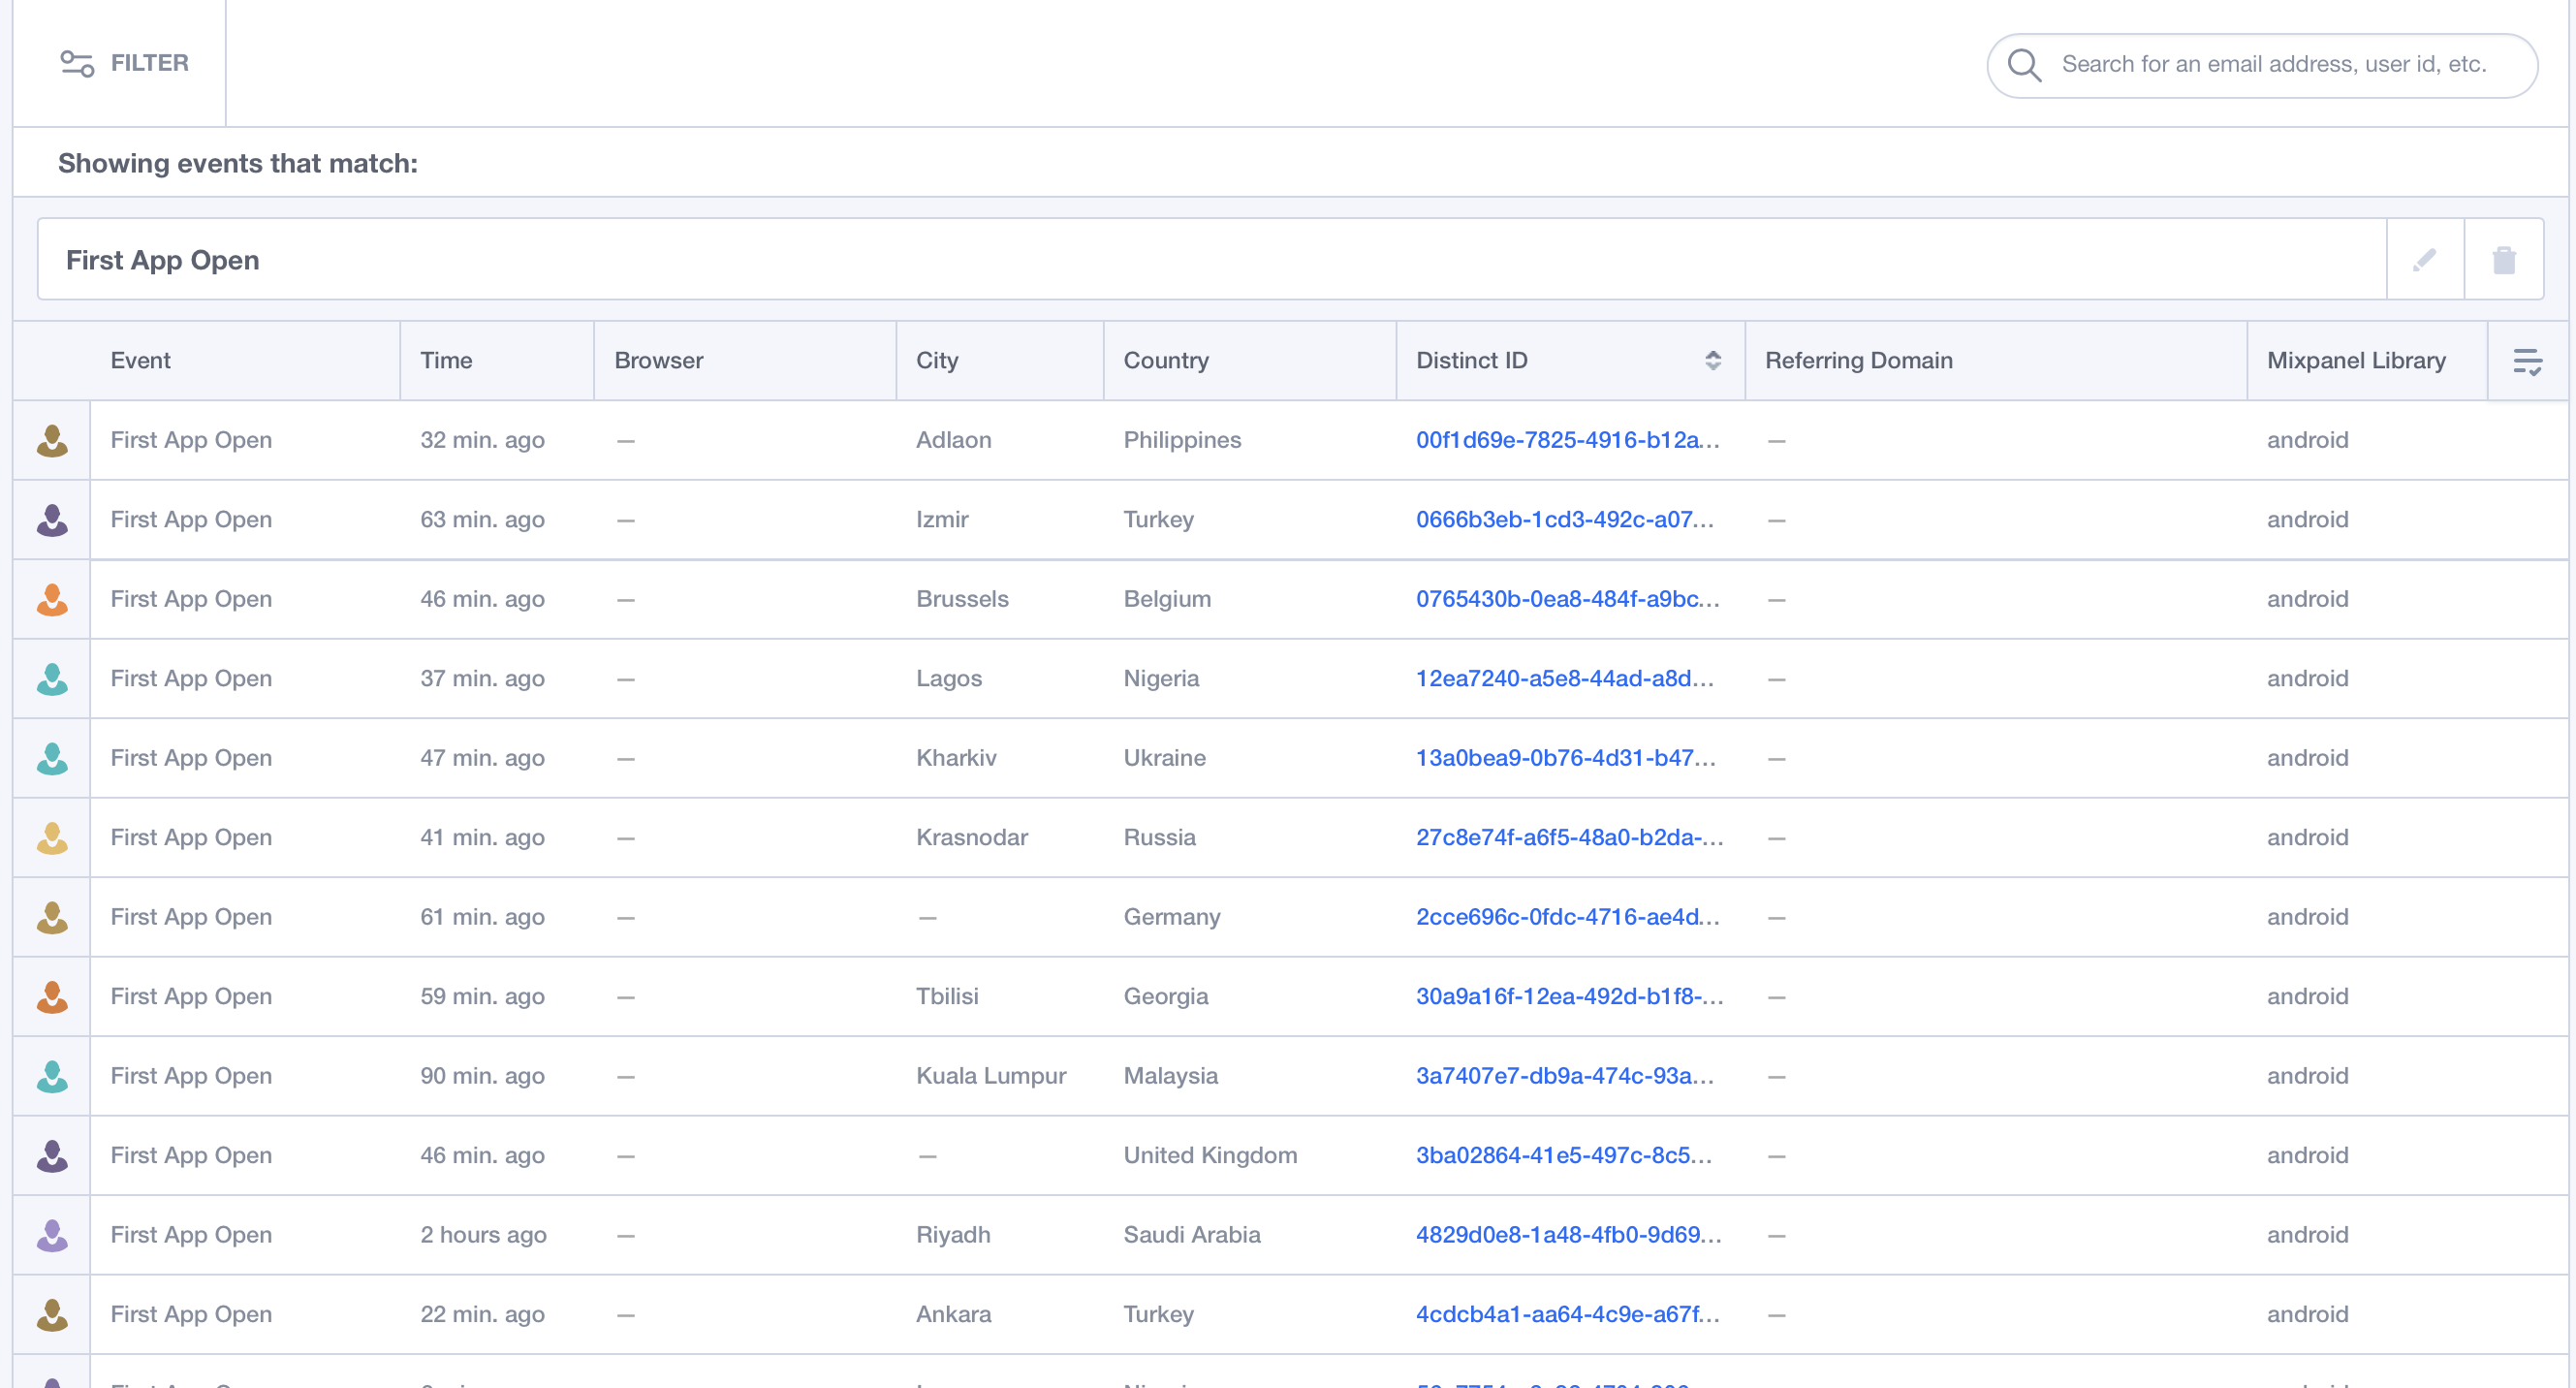Select the Time column header
The width and height of the screenshot is (2576, 1388).
coord(447,360)
